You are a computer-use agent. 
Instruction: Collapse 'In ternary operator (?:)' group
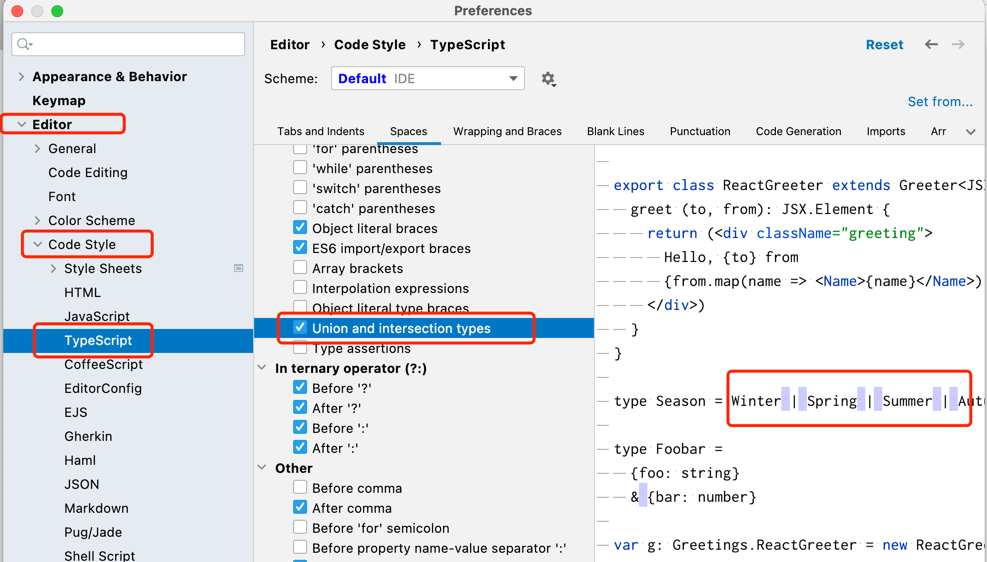[262, 368]
